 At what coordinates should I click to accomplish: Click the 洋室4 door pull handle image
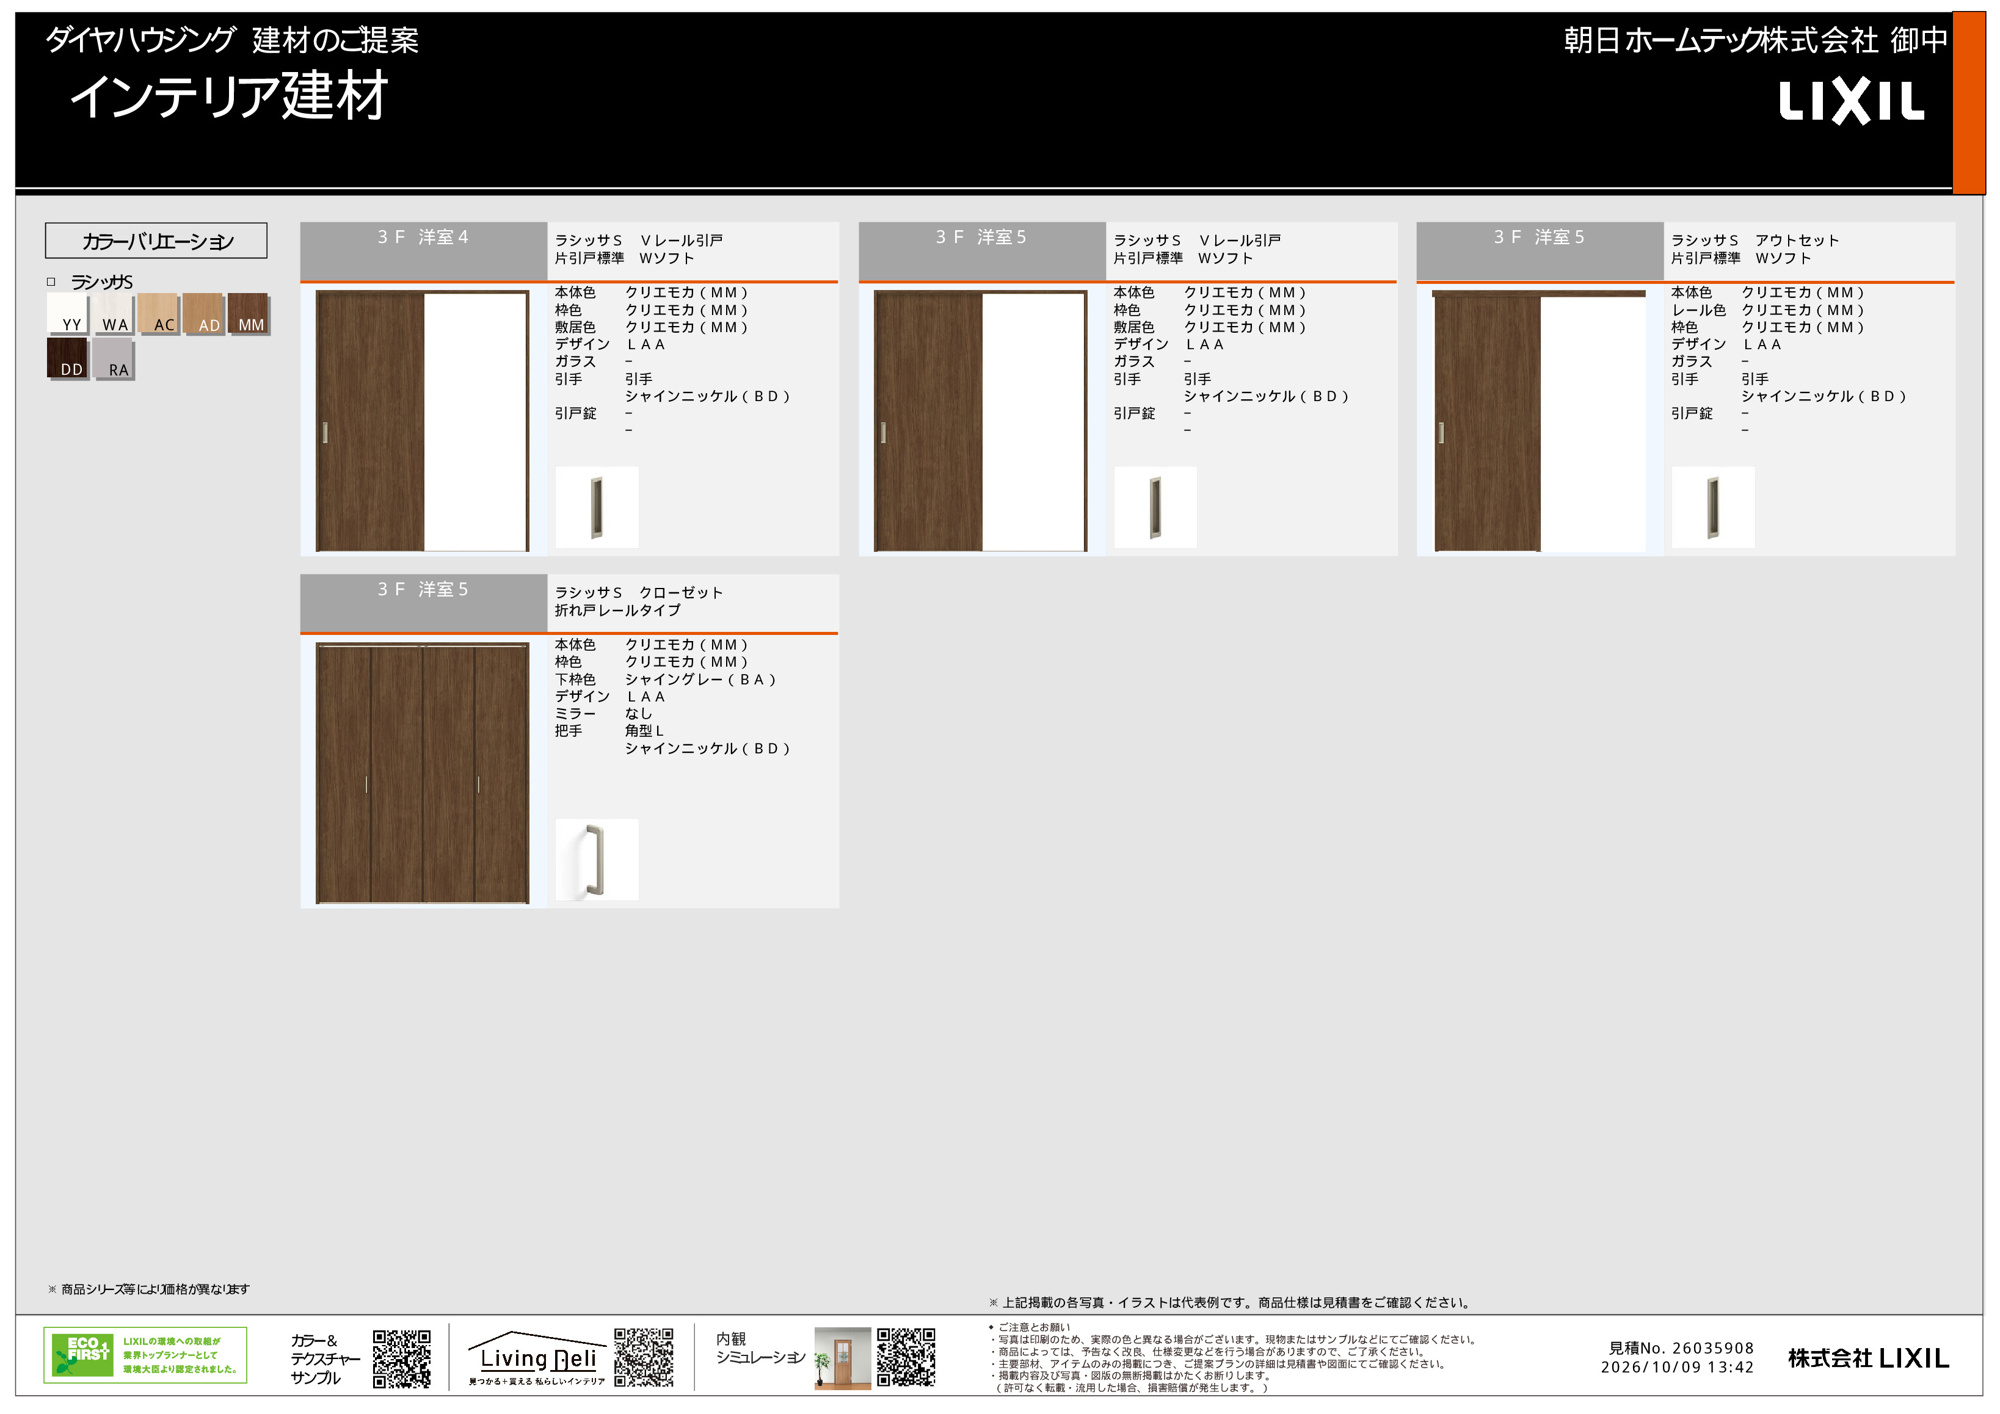[x=597, y=507]
